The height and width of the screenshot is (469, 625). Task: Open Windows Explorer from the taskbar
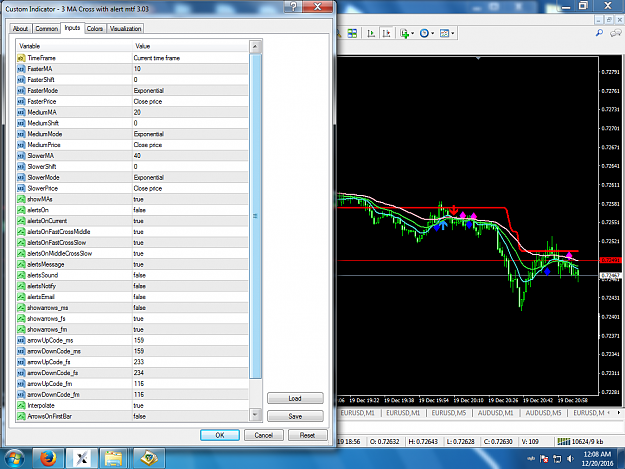click(114, 458)
